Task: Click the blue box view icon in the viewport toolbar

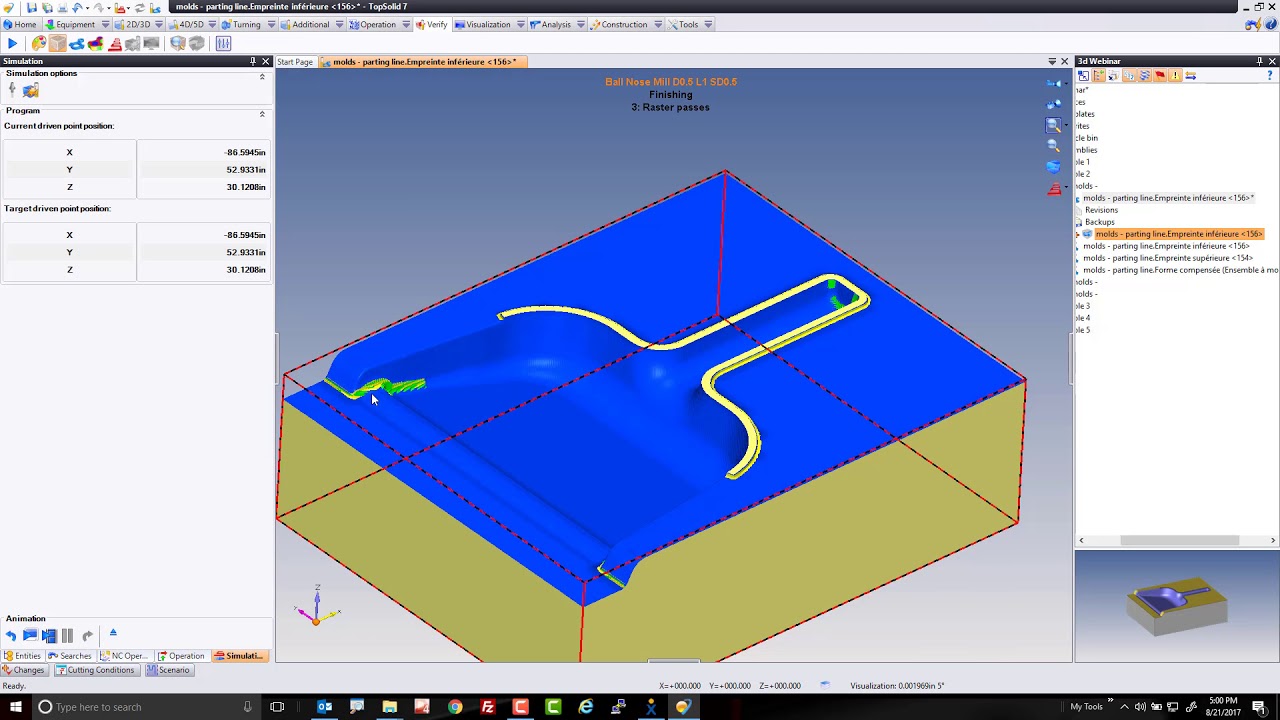Action: [1053, 167]
